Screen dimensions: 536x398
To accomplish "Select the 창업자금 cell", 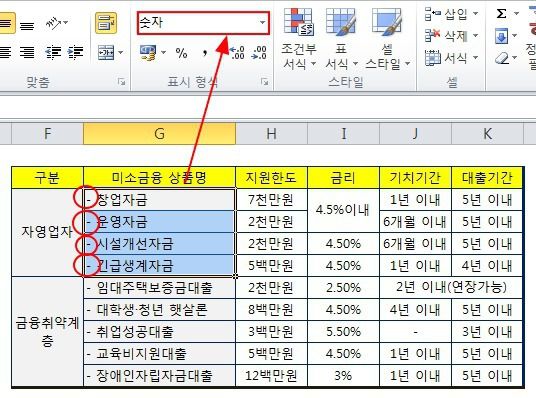I will 159,200.
